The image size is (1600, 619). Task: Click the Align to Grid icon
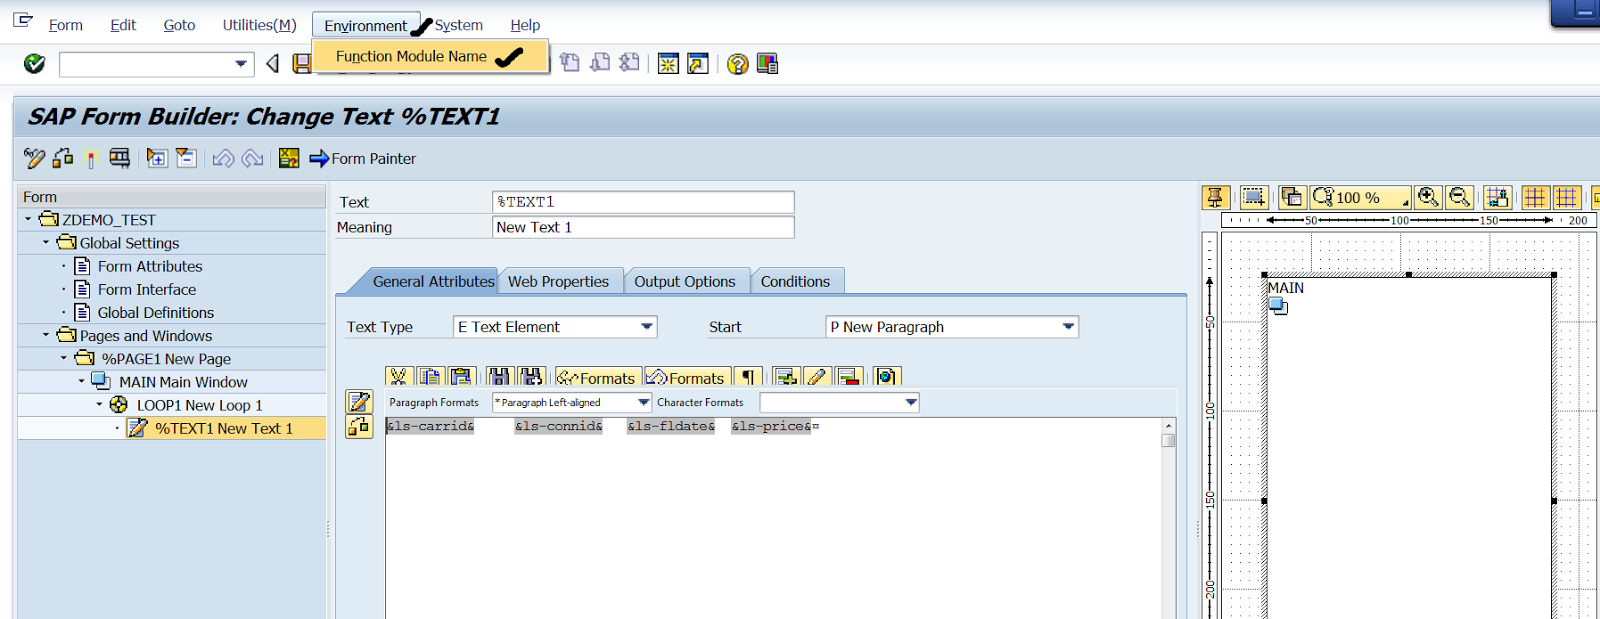coord(1497,197)
